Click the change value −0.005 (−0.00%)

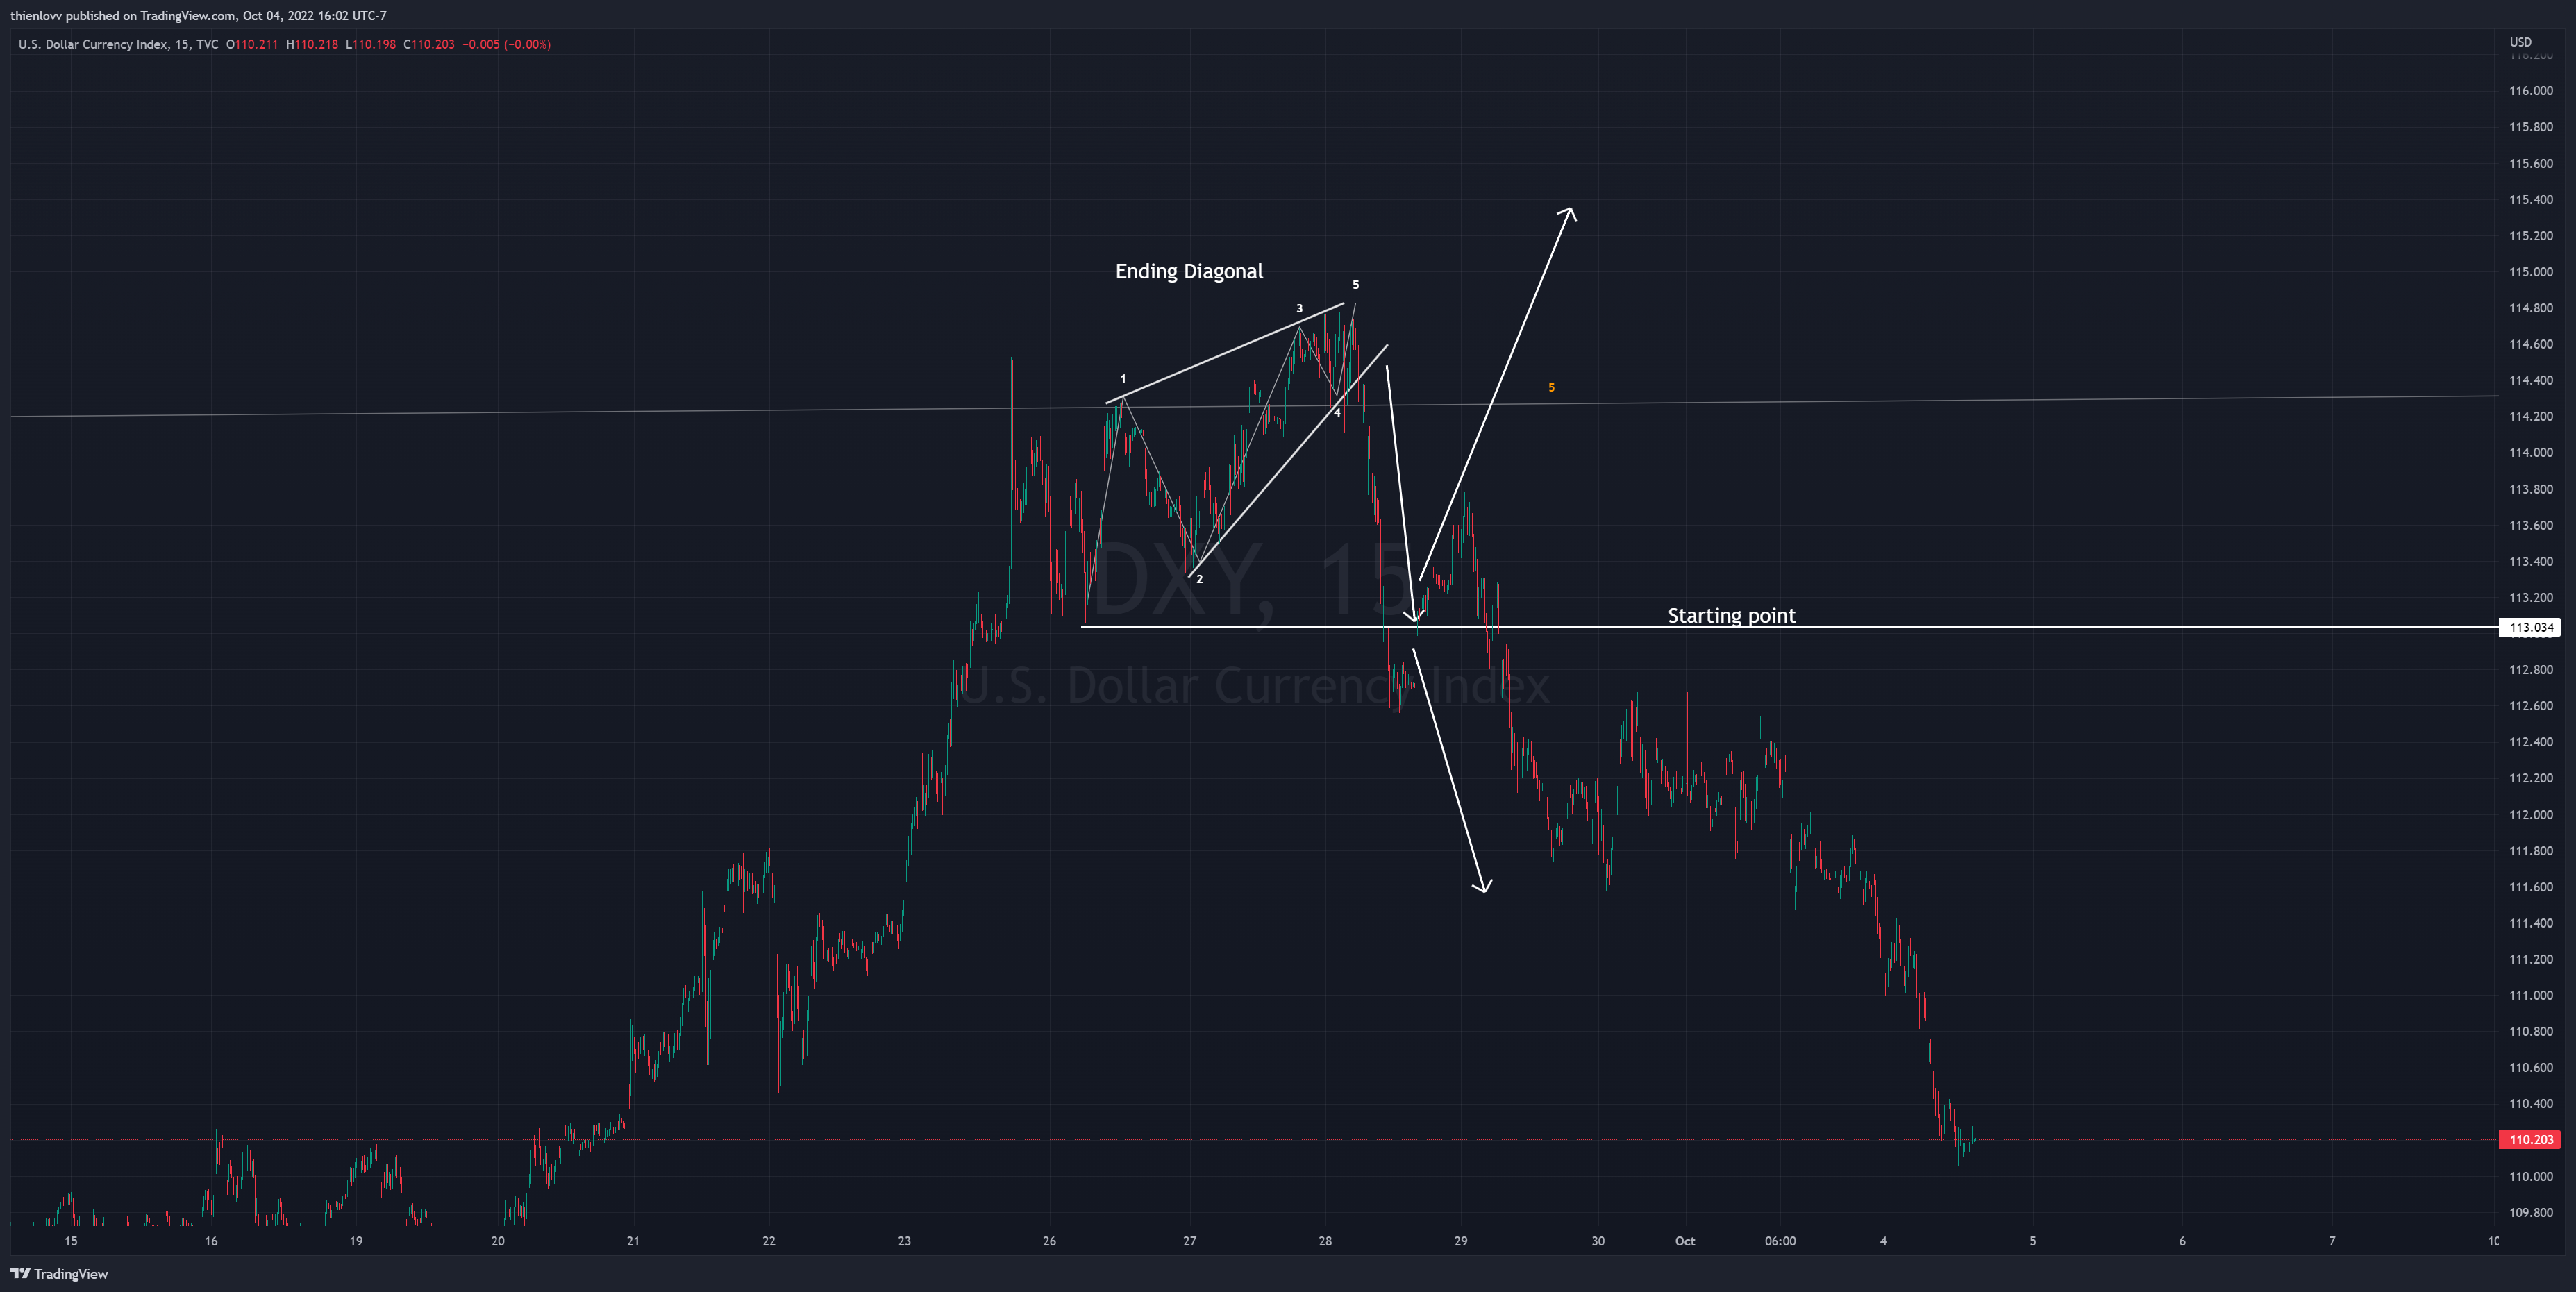(x=506, y=44)
